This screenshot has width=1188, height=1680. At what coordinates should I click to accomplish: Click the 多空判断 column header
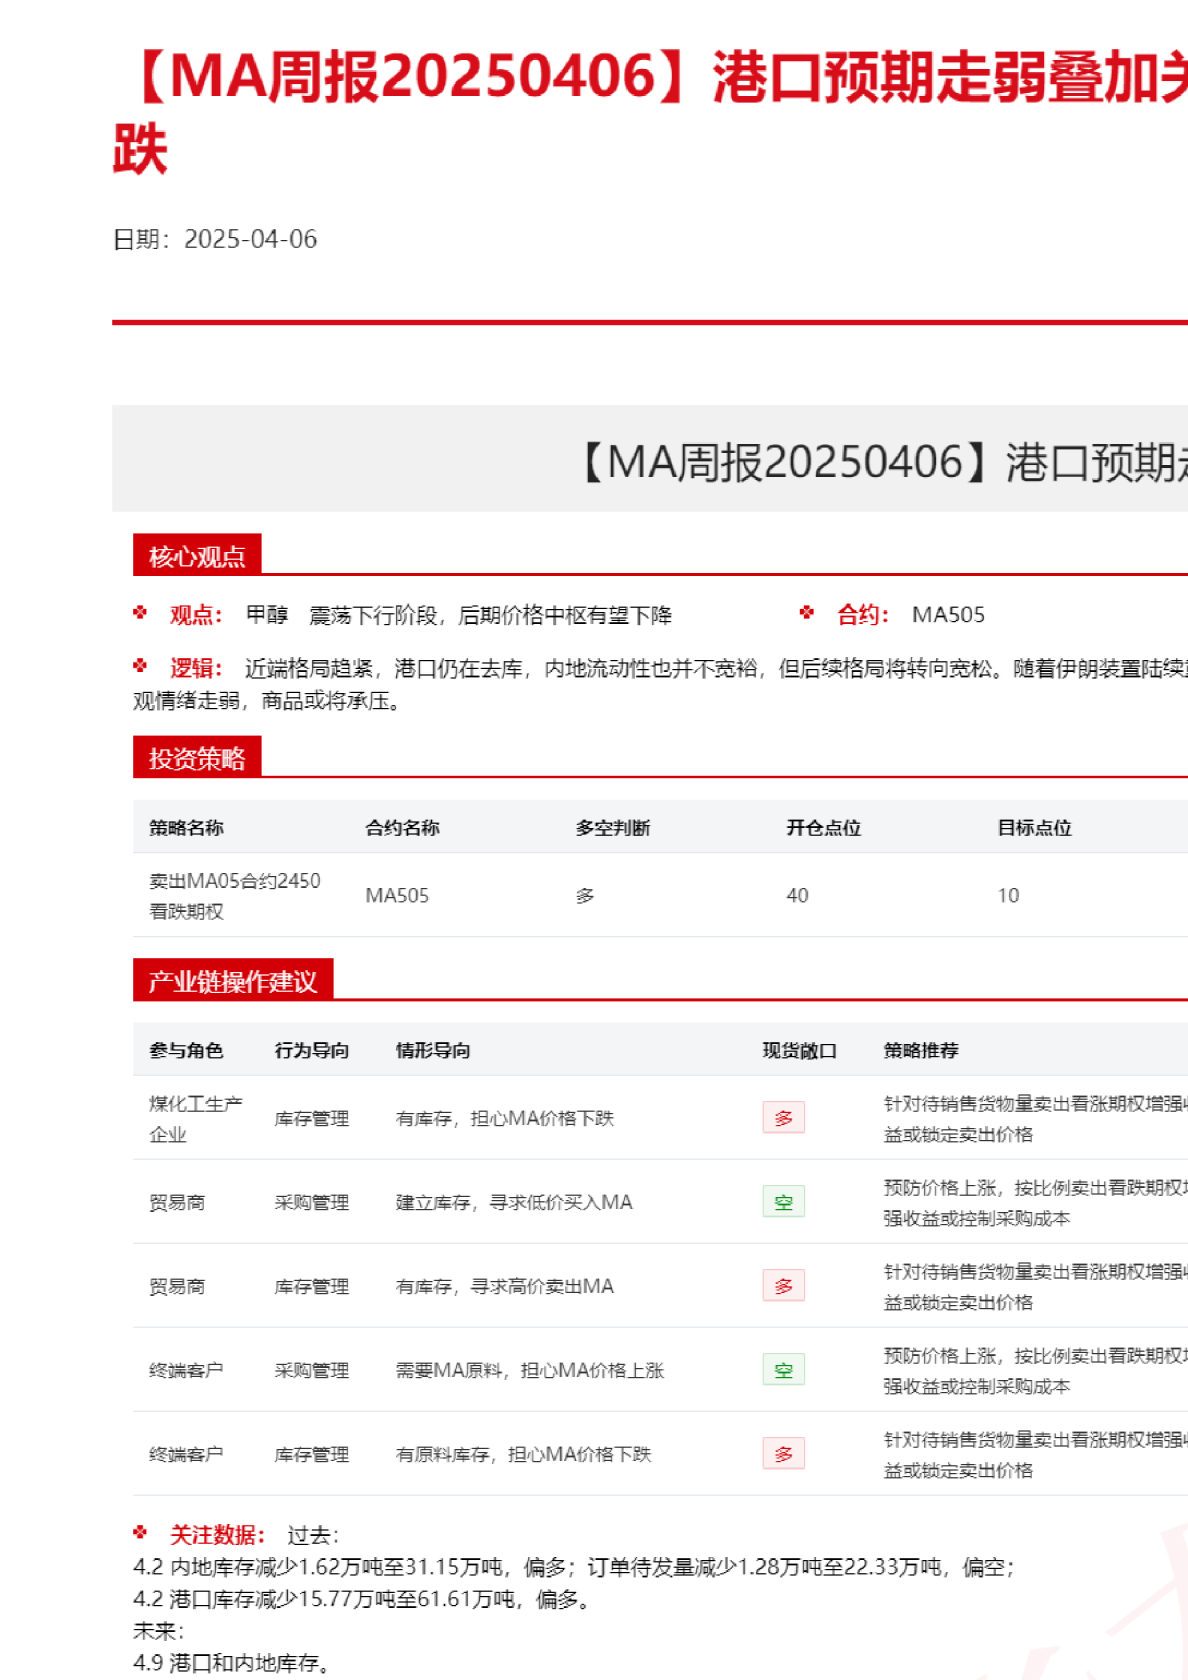point(613,828)
